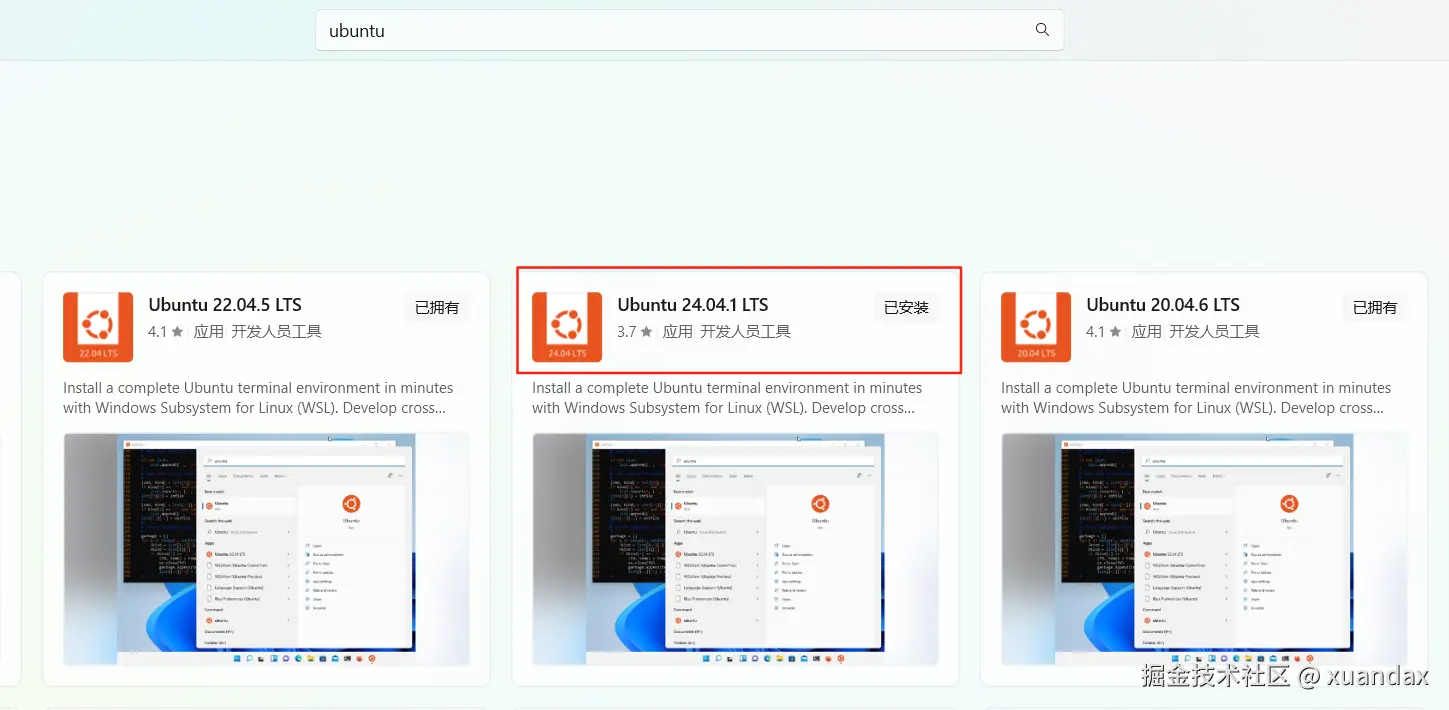Screen dimensions: 1449x710
Task: Click the description text of Ubuntu 24.04.1 LTS
Action: (x=727, y=398)
